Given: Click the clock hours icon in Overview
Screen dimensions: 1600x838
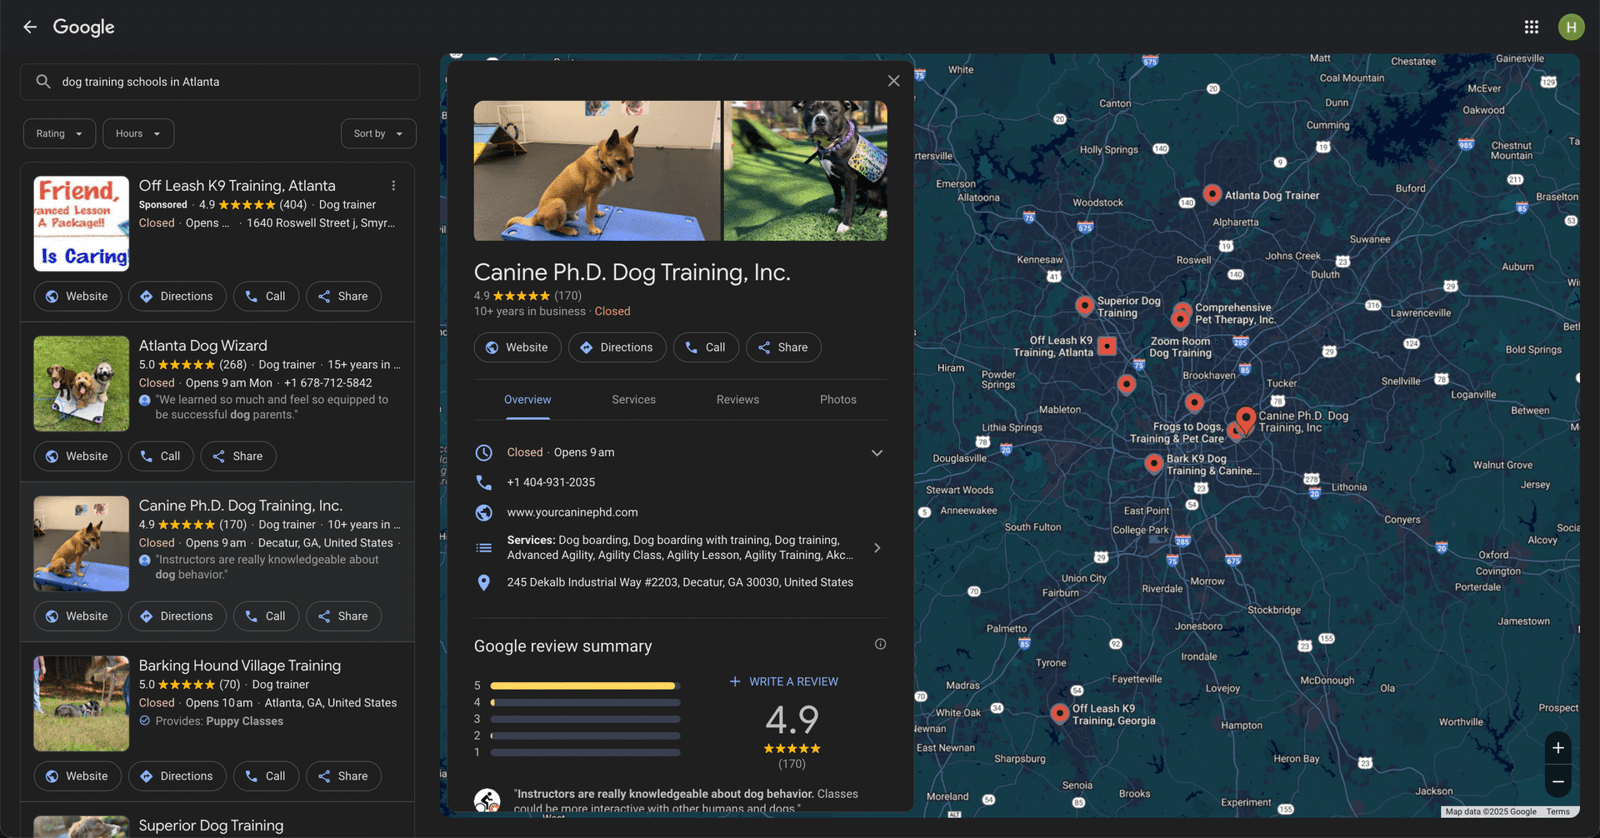Looking at the screenshot, I should coord(484,453).
